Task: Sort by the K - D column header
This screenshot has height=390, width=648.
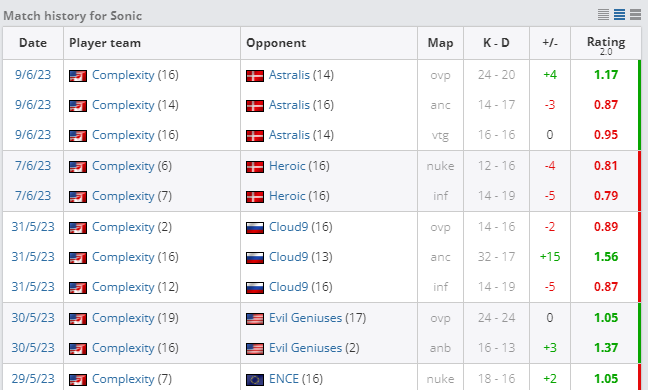Action: [496, 43]
